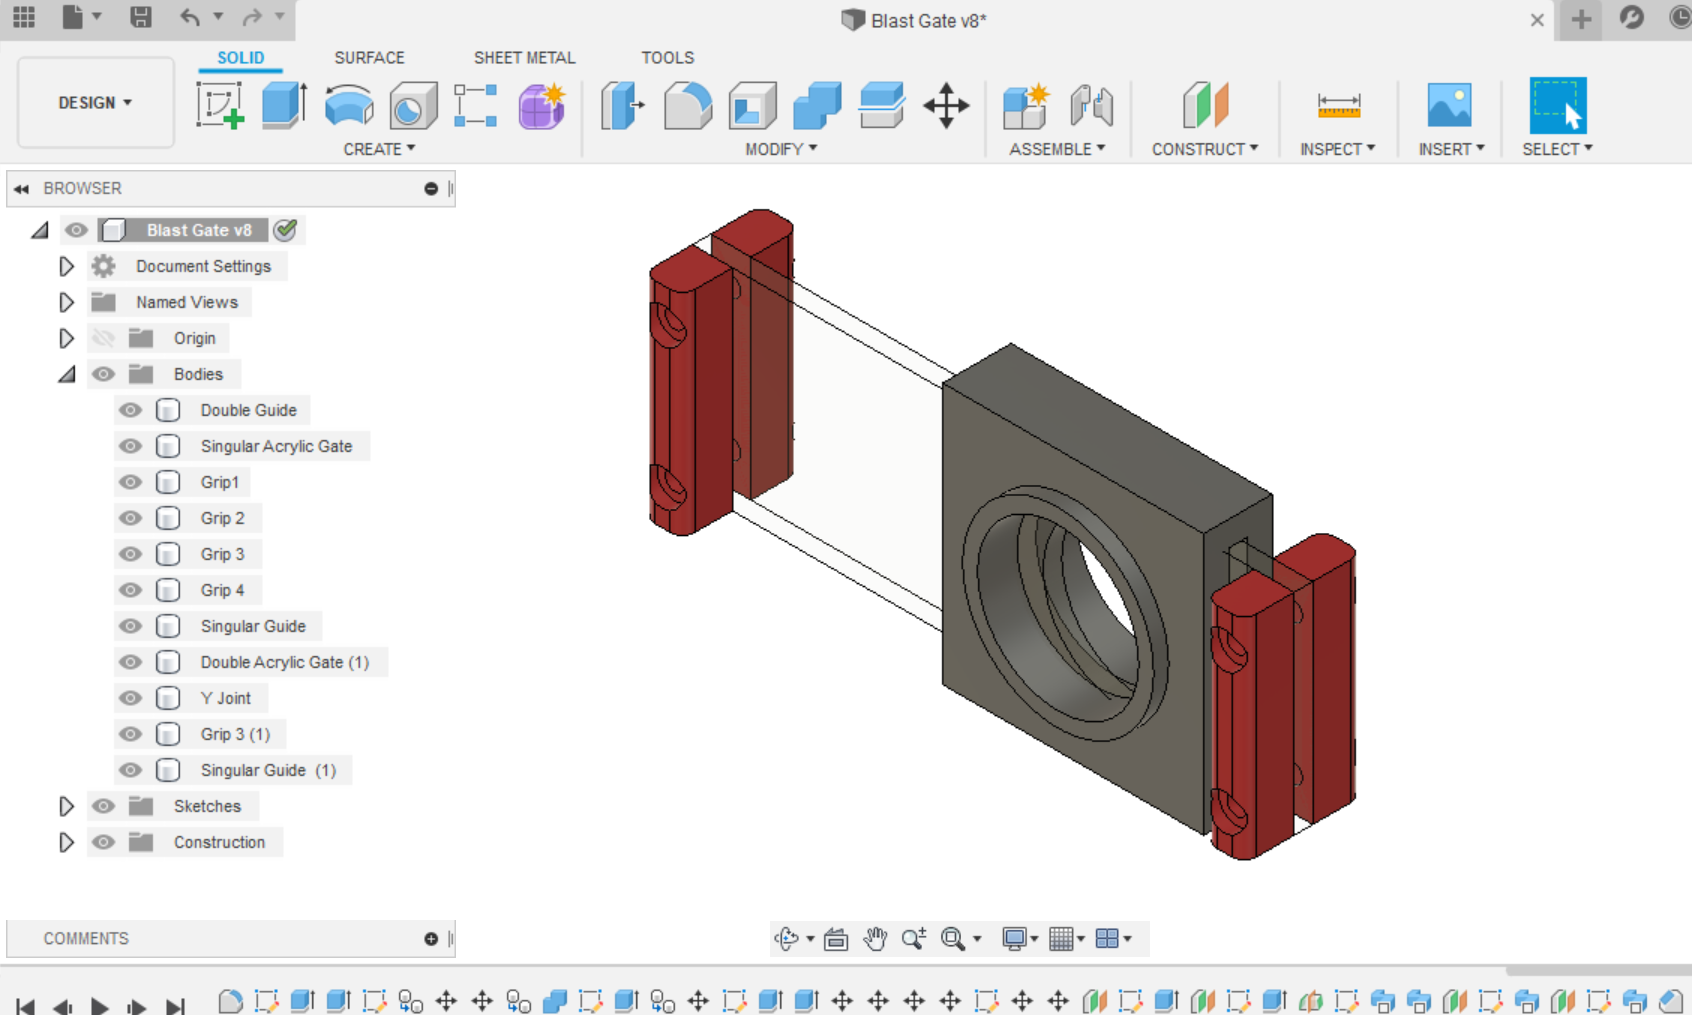Screen dimensions: 1692x1015
Task: Open the SHEET METAL tab
Action: pos(524,57)
